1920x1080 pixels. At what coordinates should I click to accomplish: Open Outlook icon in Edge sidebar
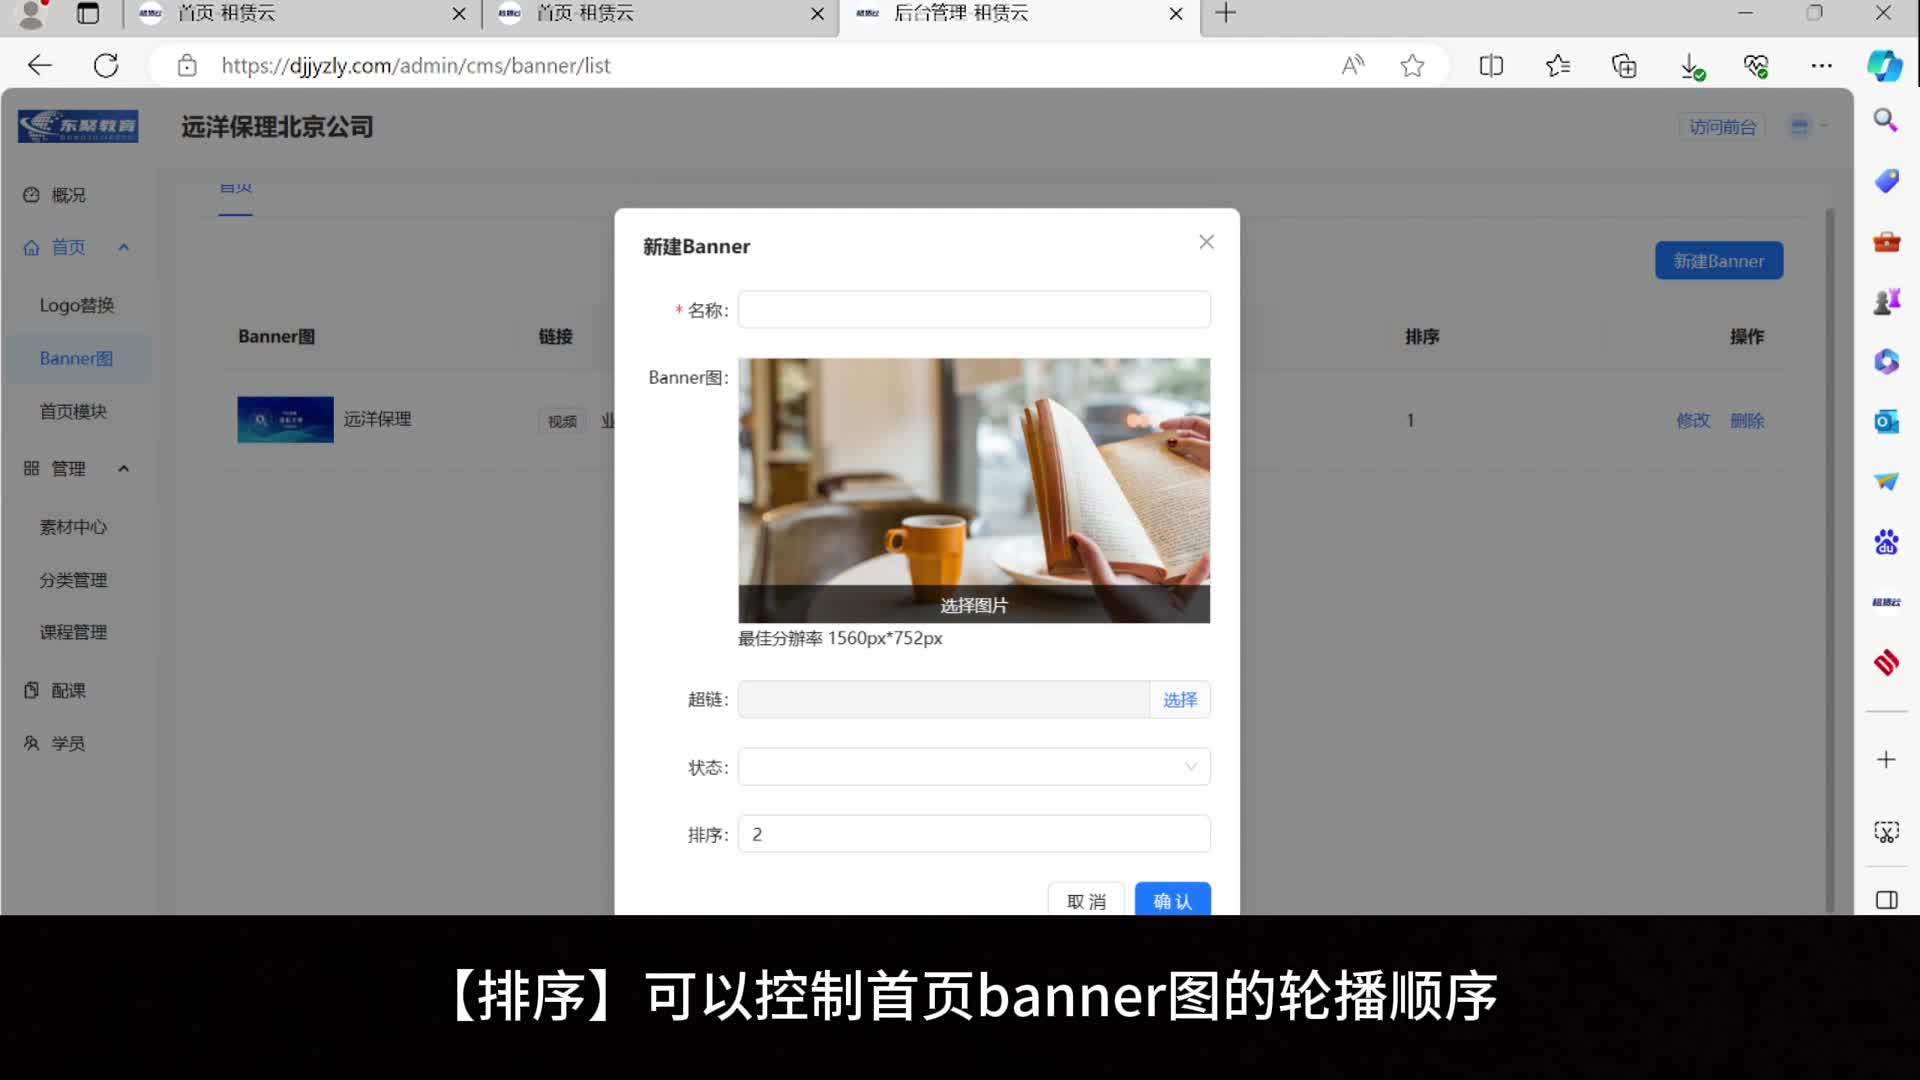point(1886,421)
